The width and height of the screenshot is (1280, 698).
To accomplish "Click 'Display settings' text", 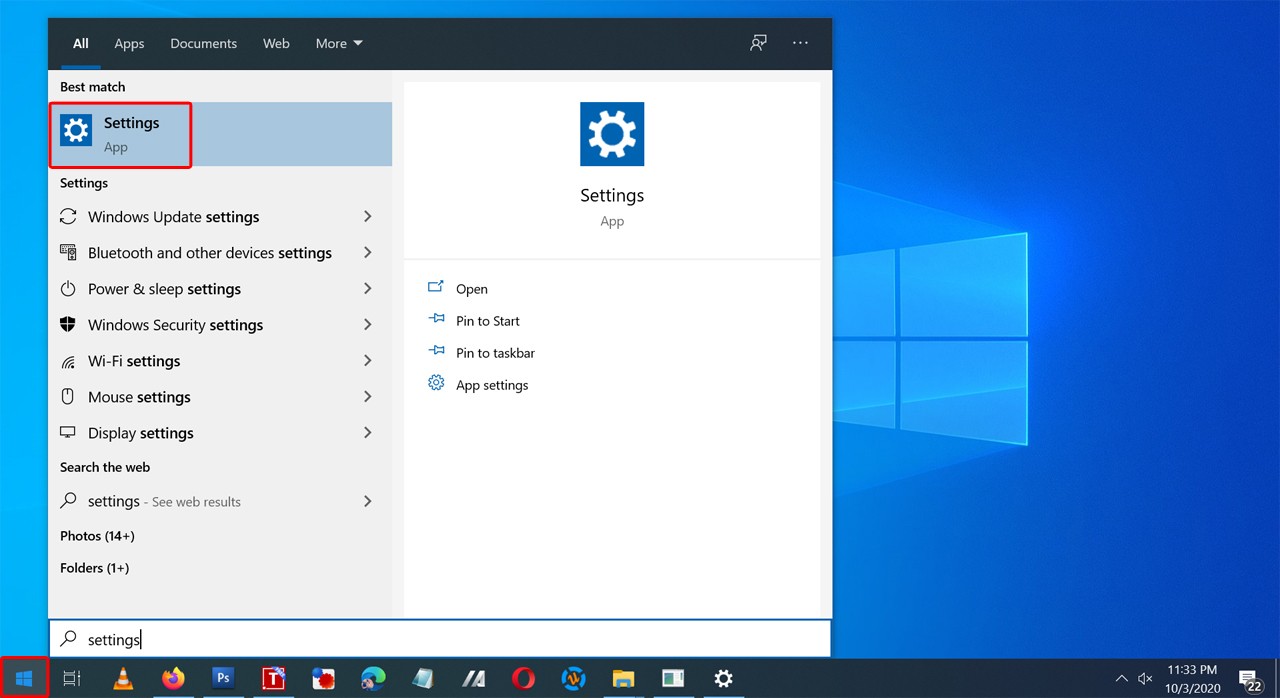I will pyautogui.click(x=141, y=433).
